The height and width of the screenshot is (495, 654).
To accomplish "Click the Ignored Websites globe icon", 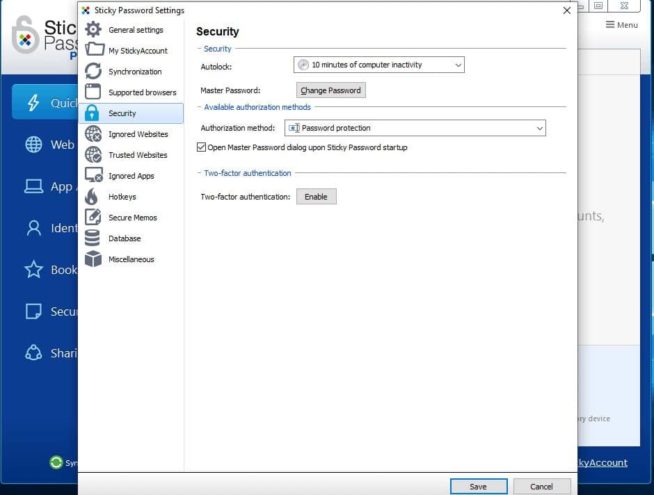I will click(x=93, y=134).
